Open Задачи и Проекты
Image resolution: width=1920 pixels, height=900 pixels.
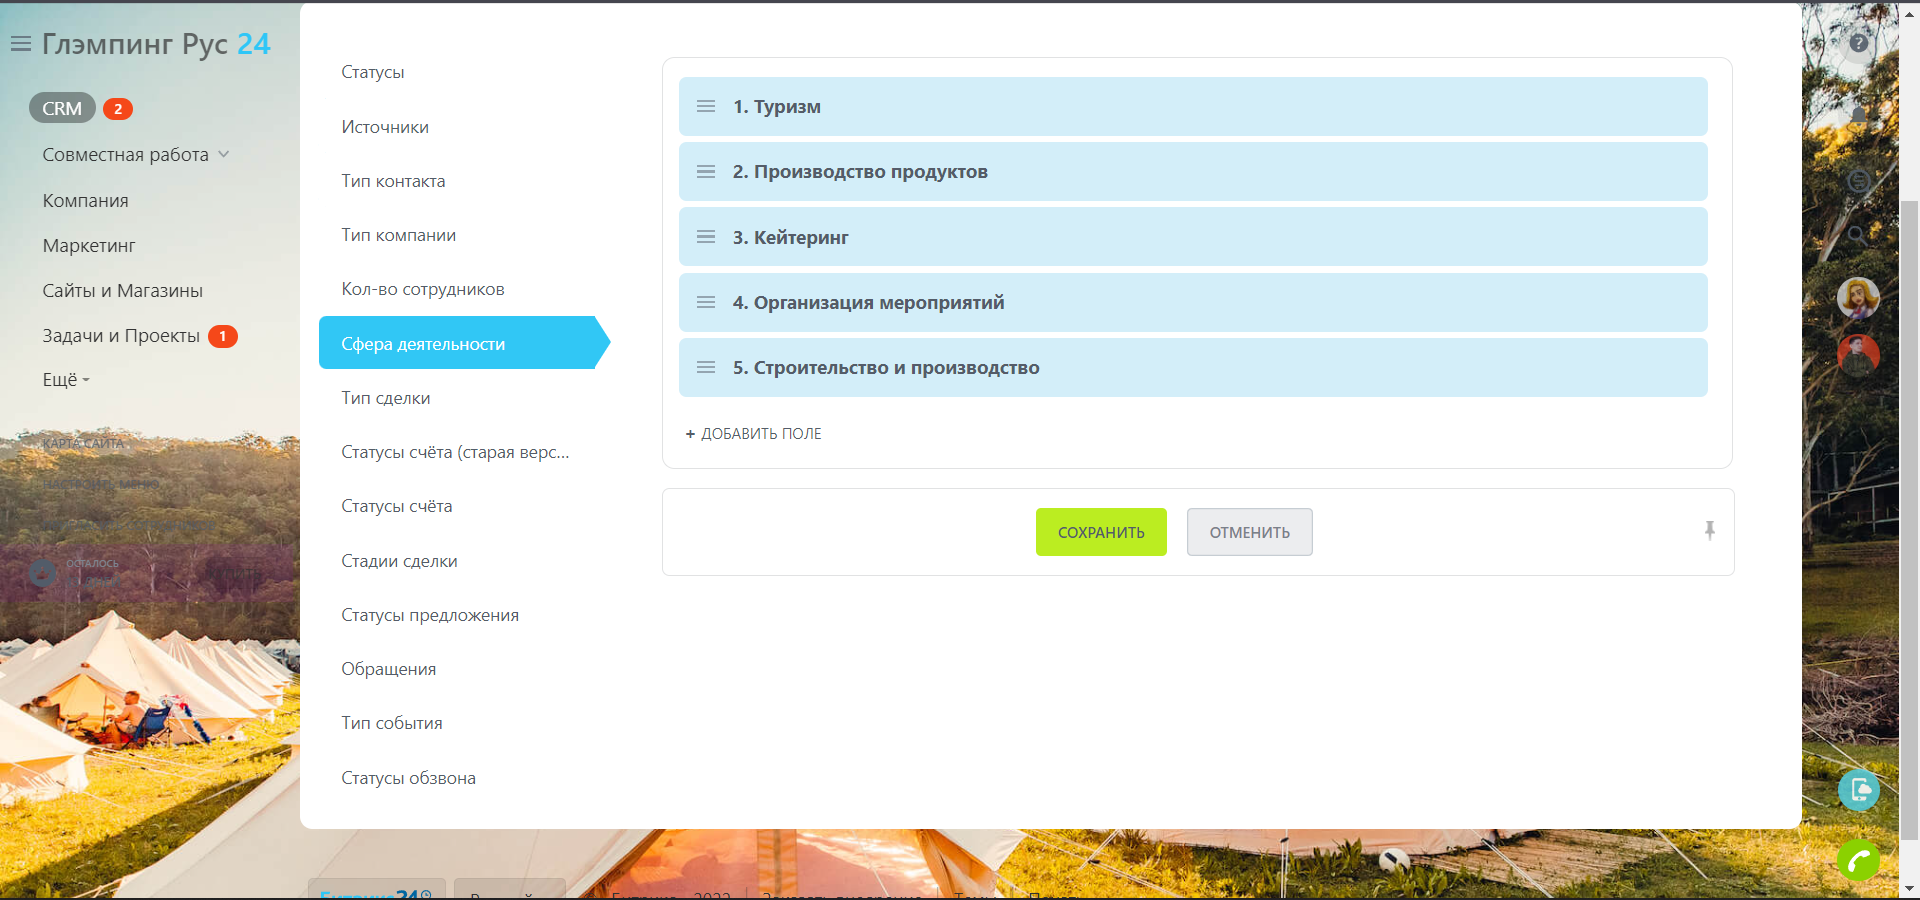pos(121,336)
